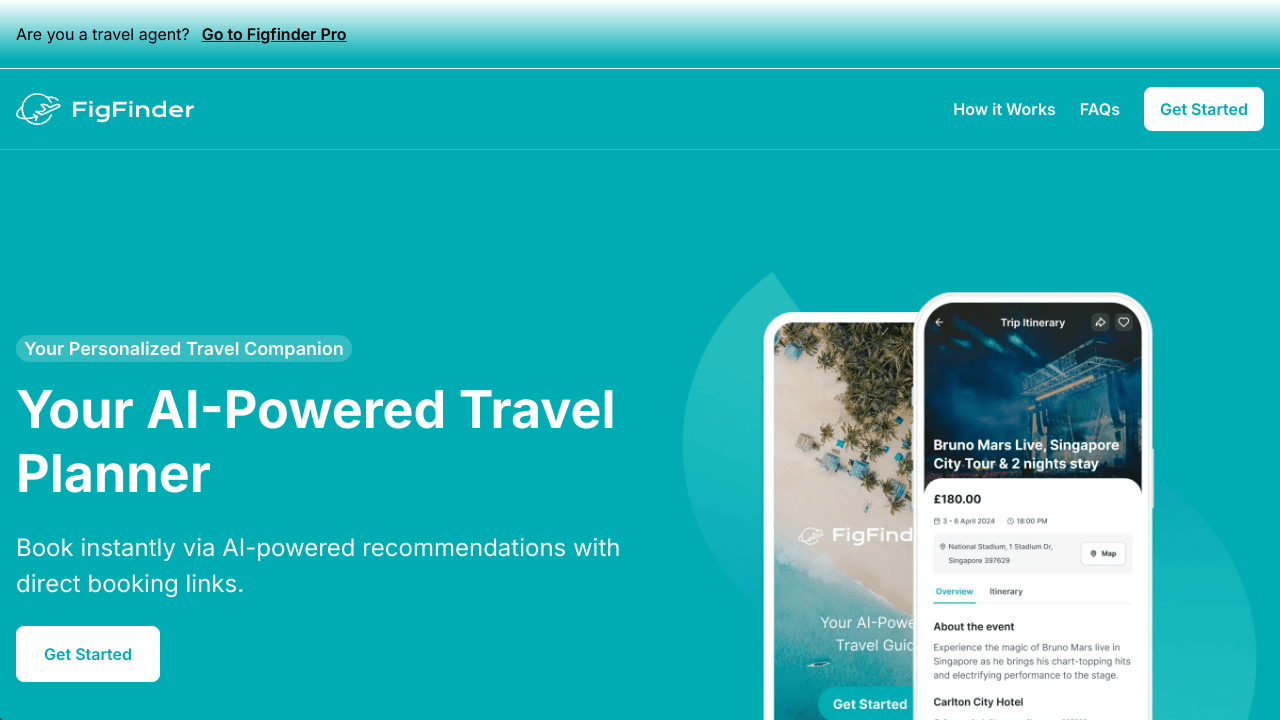The image size is (1280, 720).
Task: Tap the heart favorite icon in mockup
Action: point(1123,322)
